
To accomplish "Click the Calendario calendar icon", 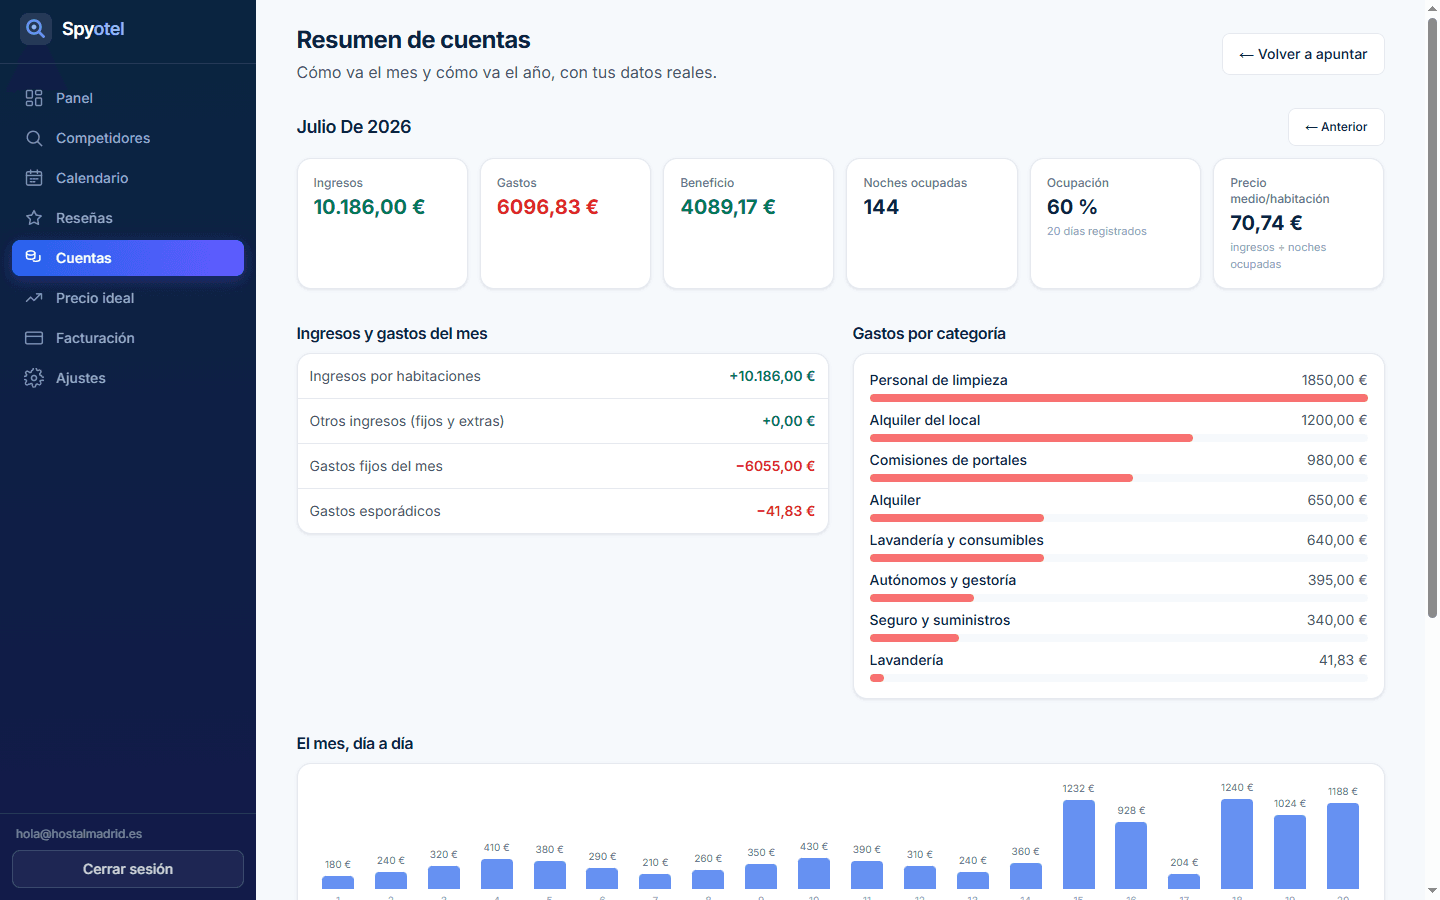I will click(x=34, y=178).
